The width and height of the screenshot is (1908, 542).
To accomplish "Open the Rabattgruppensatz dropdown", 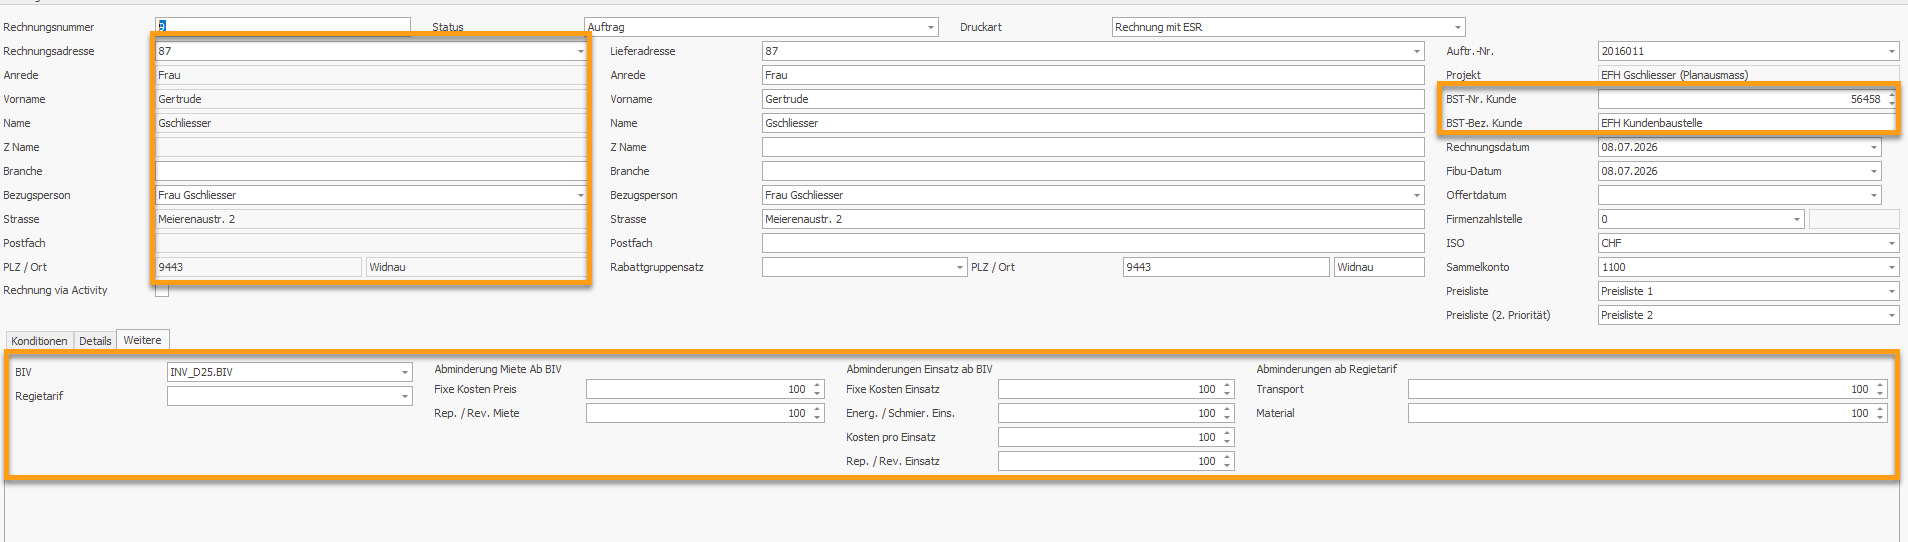I will (960, 267).
